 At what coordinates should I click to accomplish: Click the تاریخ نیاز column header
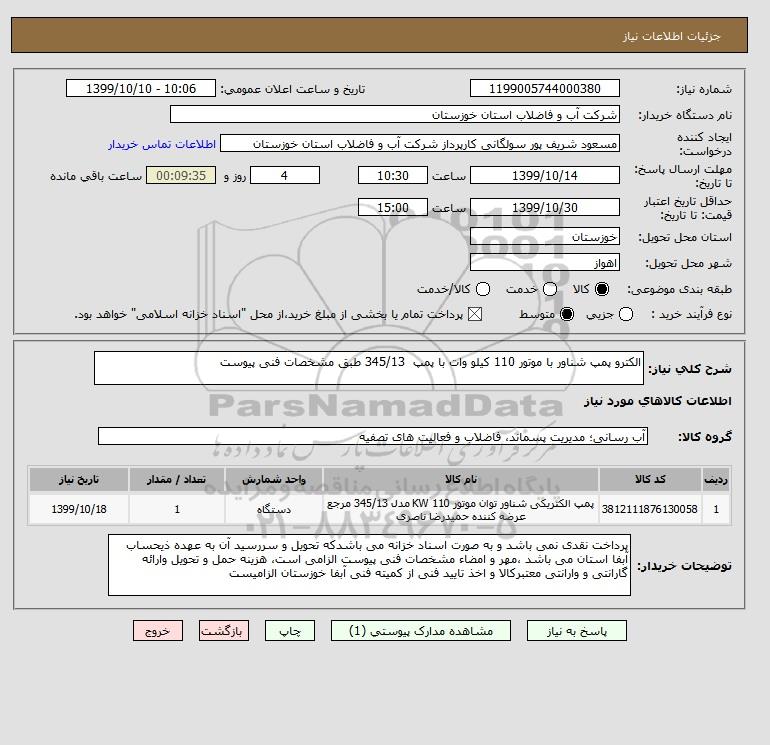[79, 479]
